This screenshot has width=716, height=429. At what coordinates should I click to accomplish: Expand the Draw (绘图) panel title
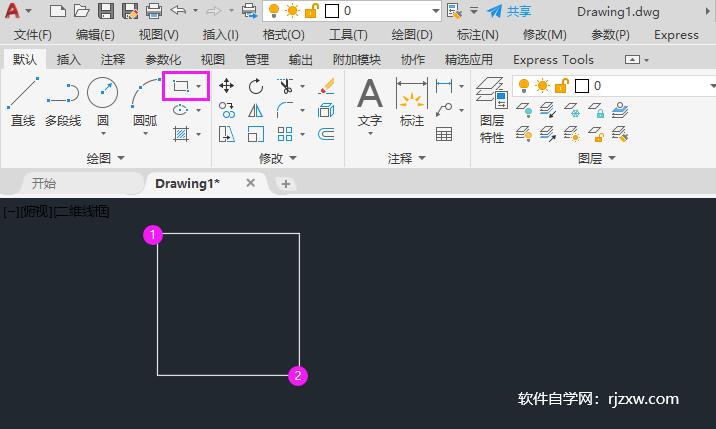coord(105,158)
